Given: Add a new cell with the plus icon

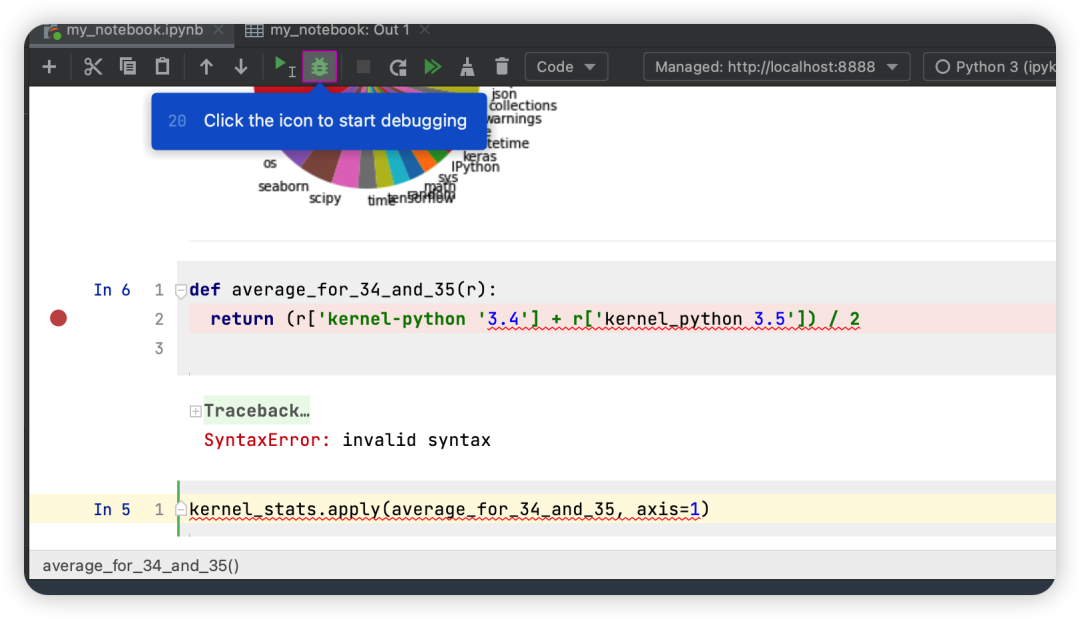Looking at the screenshot, I should (x=48, y=66).
